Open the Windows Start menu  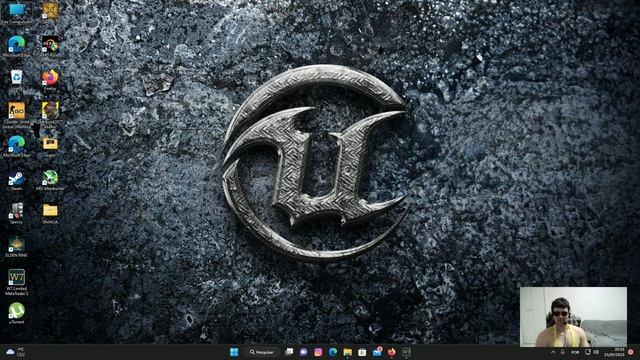coord(234,352)
